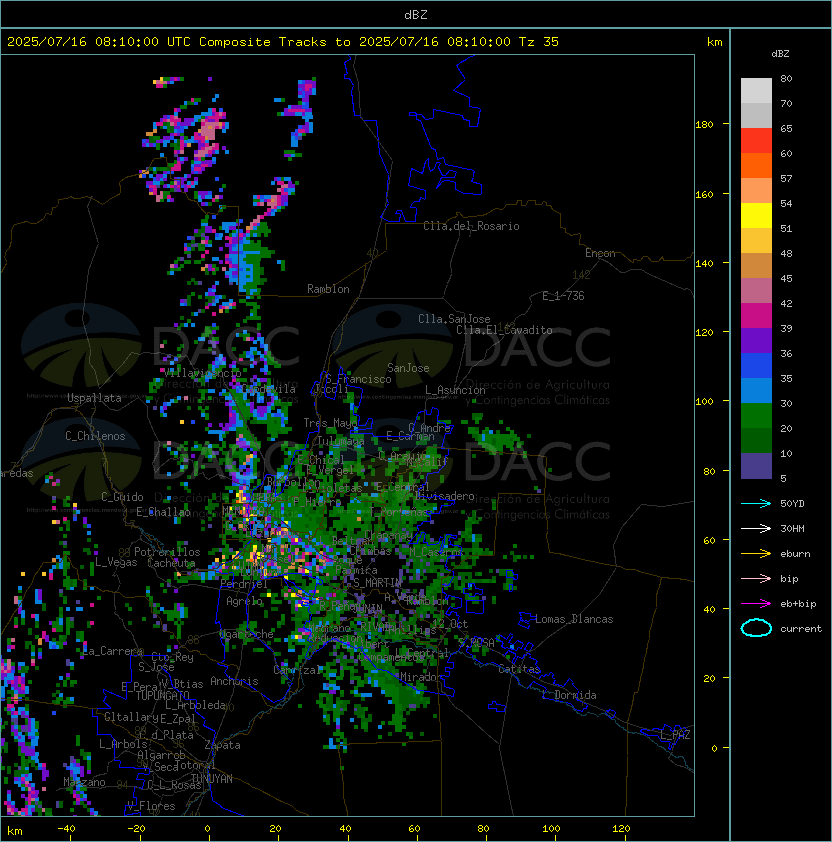Select the Cllа.El_Cavadito map label
832x842 pixels.
[x=504, y=330]
